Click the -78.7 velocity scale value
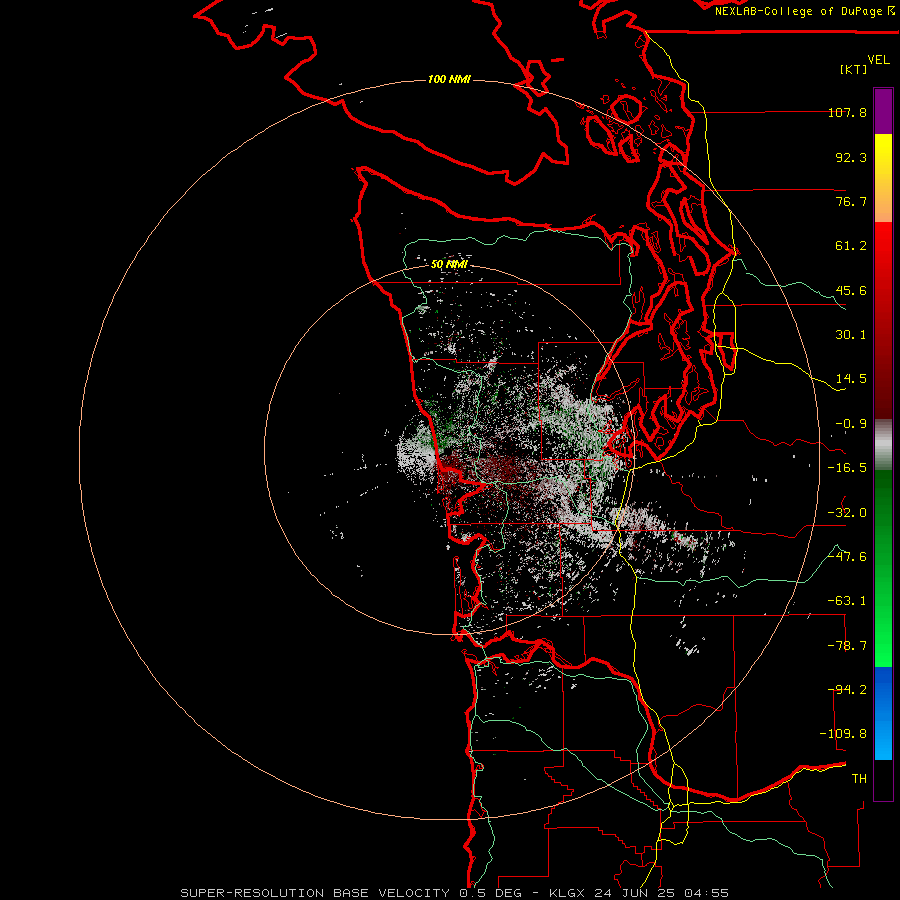The width and height of the screenshot is (900, 900). (847, 646)
